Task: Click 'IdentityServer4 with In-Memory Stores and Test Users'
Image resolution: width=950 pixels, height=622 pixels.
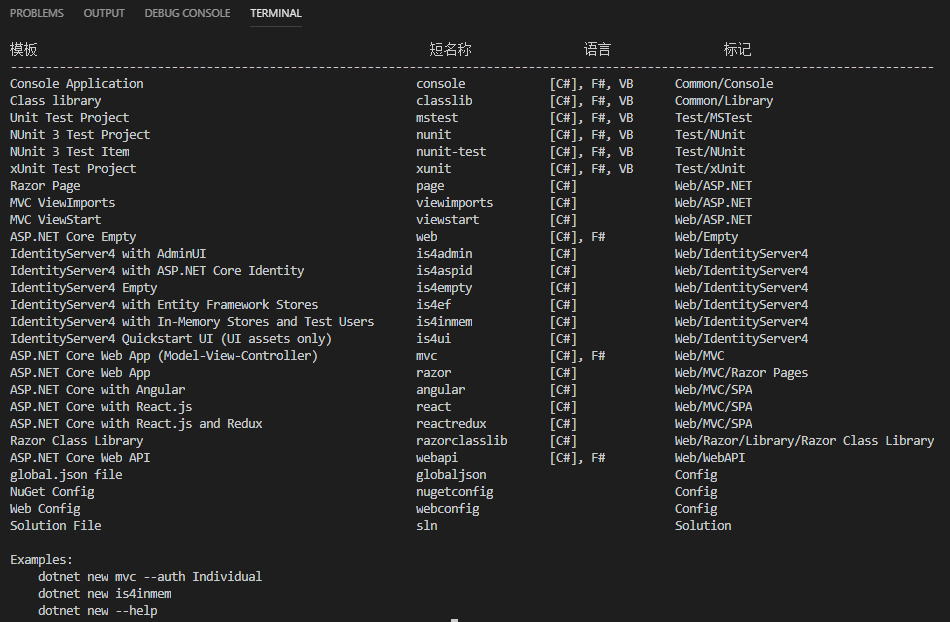Action: coord(192,321)
